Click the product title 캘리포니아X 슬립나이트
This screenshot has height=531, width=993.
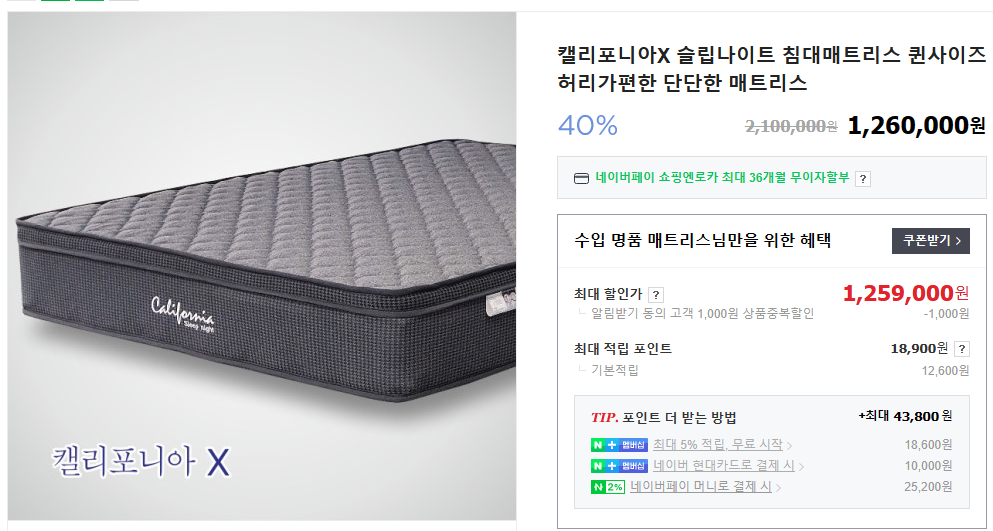click(771, 69)
